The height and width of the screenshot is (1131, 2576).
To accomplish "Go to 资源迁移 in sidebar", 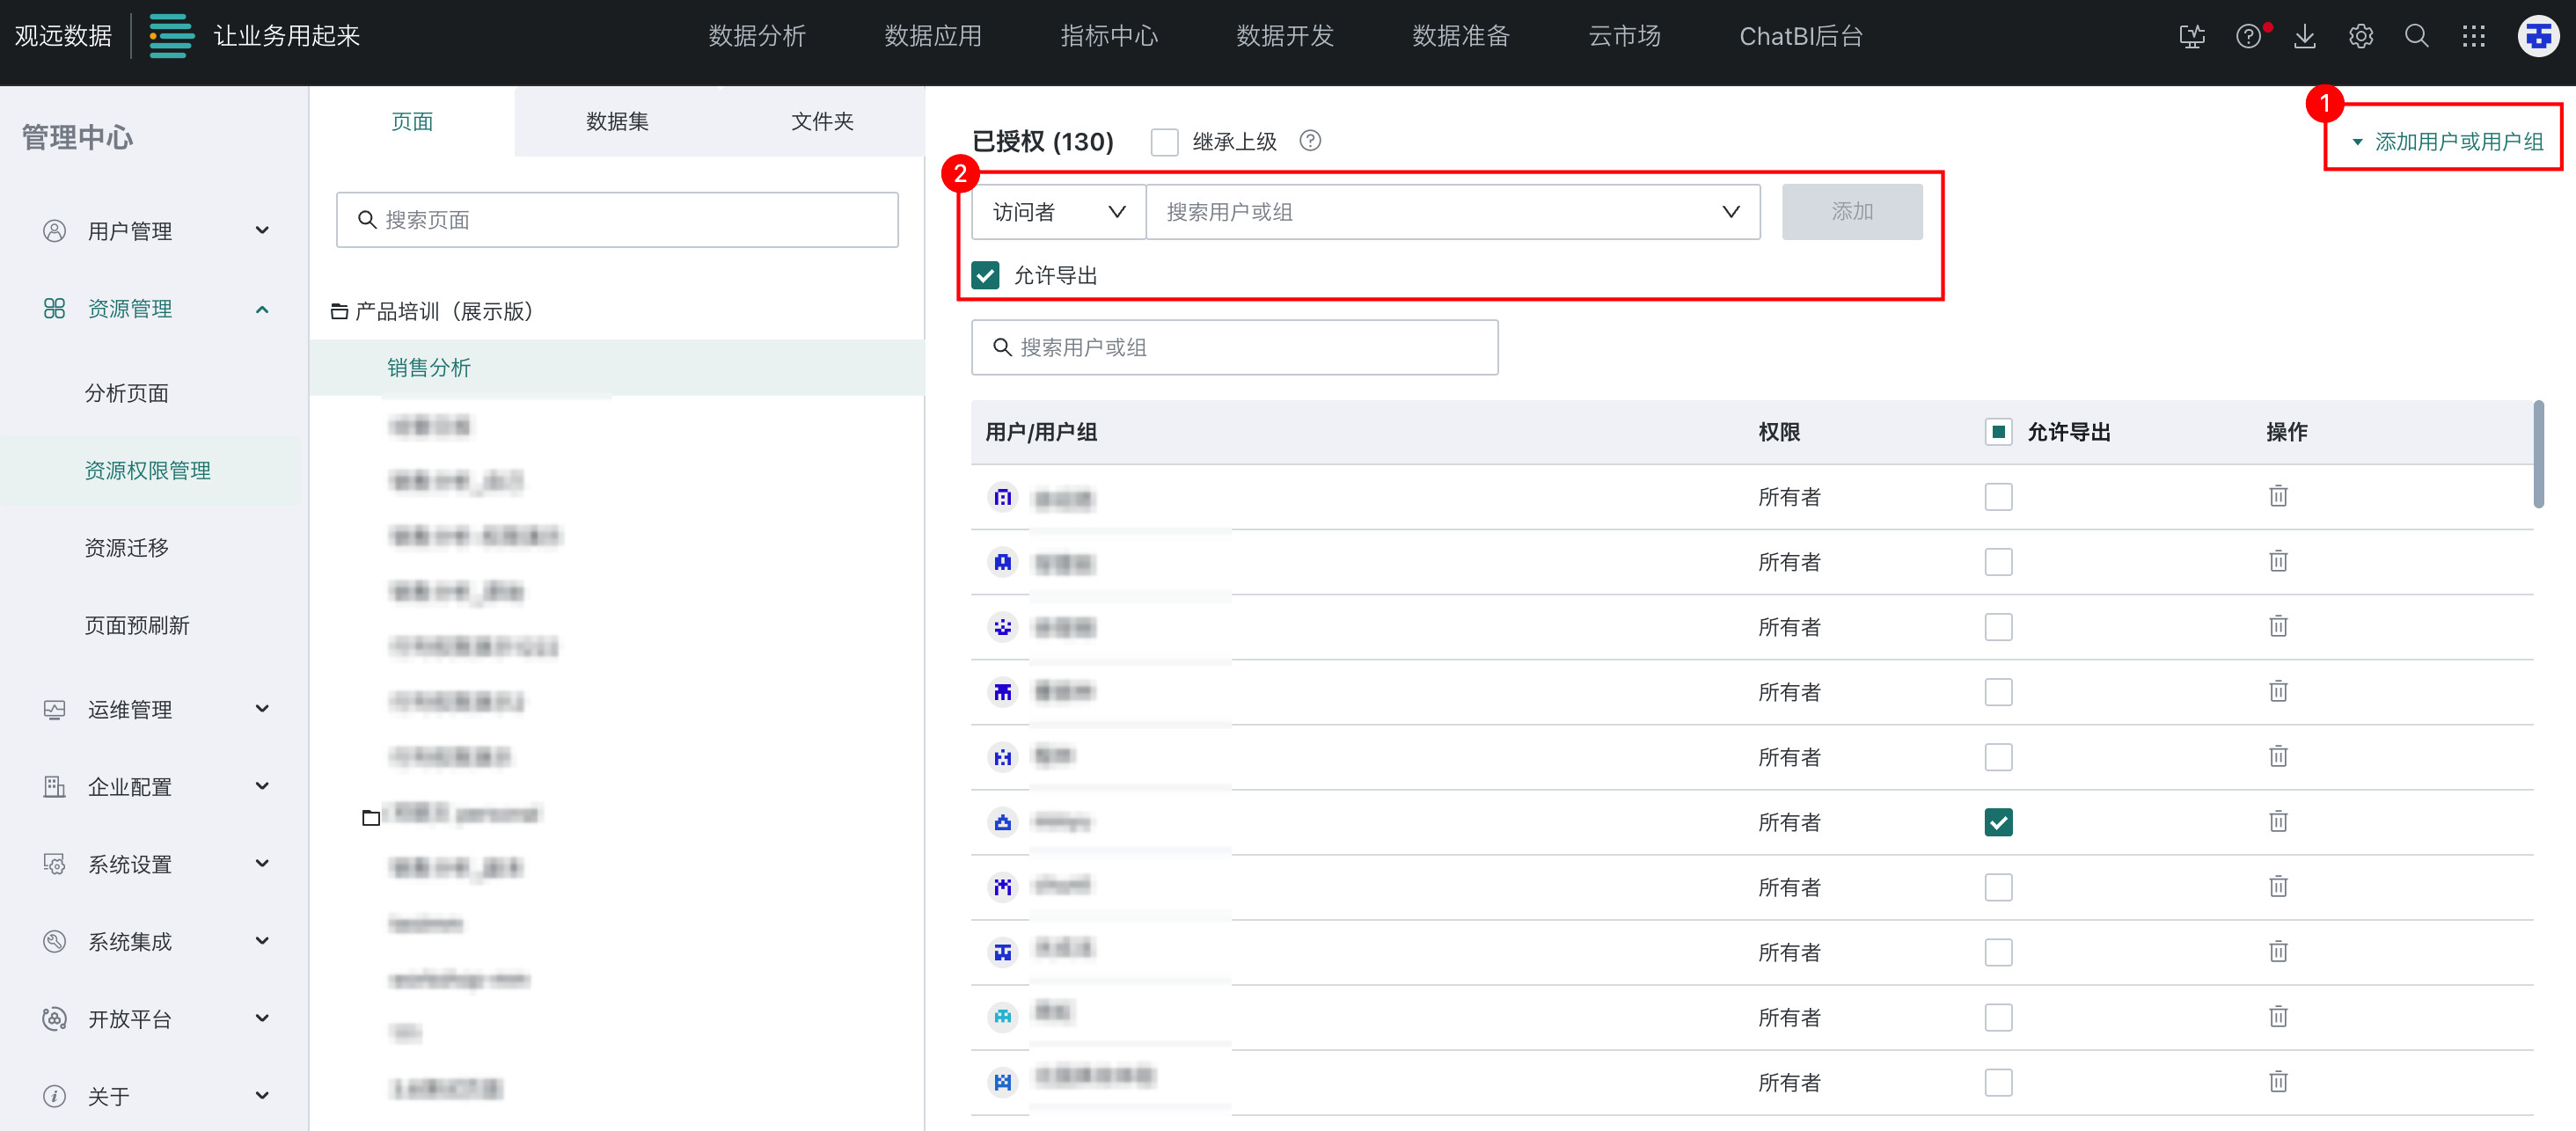I will 127,548.
